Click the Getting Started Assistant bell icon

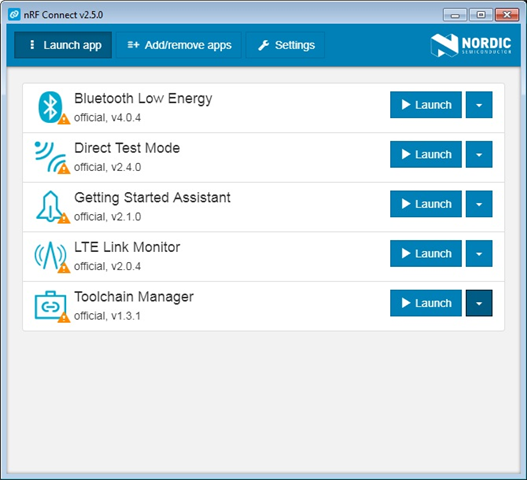50,206
